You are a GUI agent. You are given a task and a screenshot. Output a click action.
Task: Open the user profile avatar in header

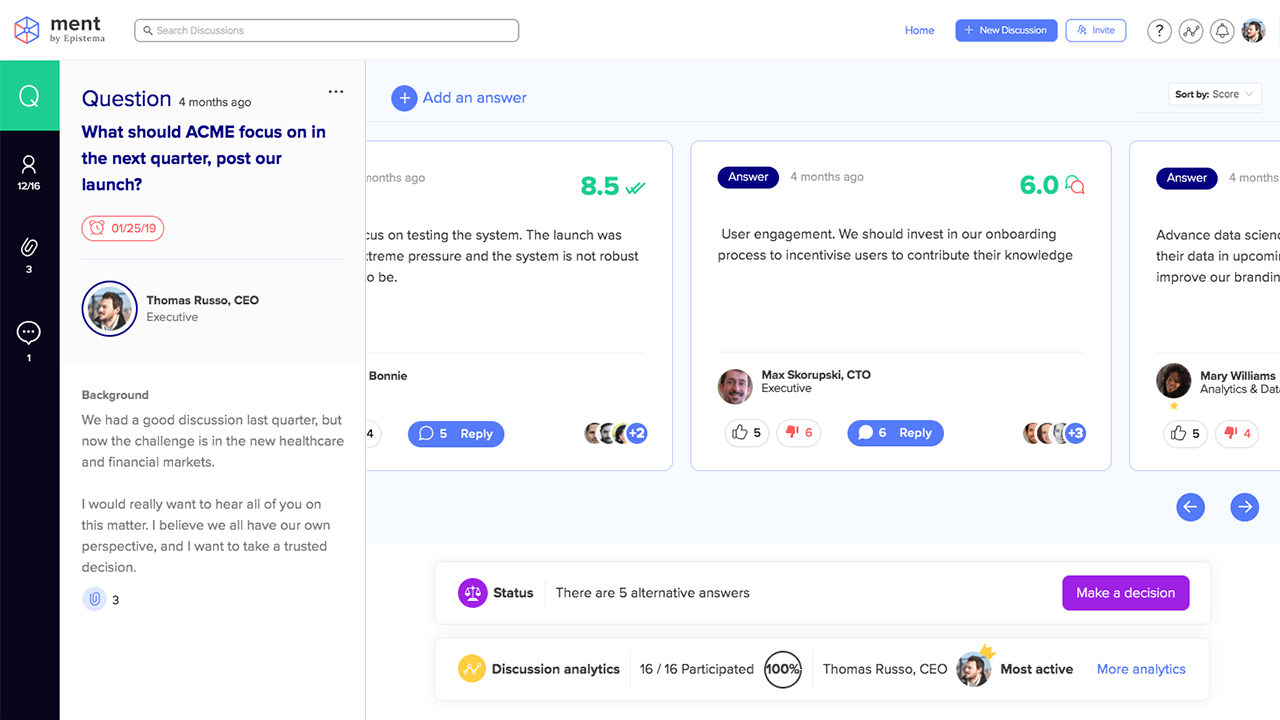pyautogui.click(x=1253, y=31)
